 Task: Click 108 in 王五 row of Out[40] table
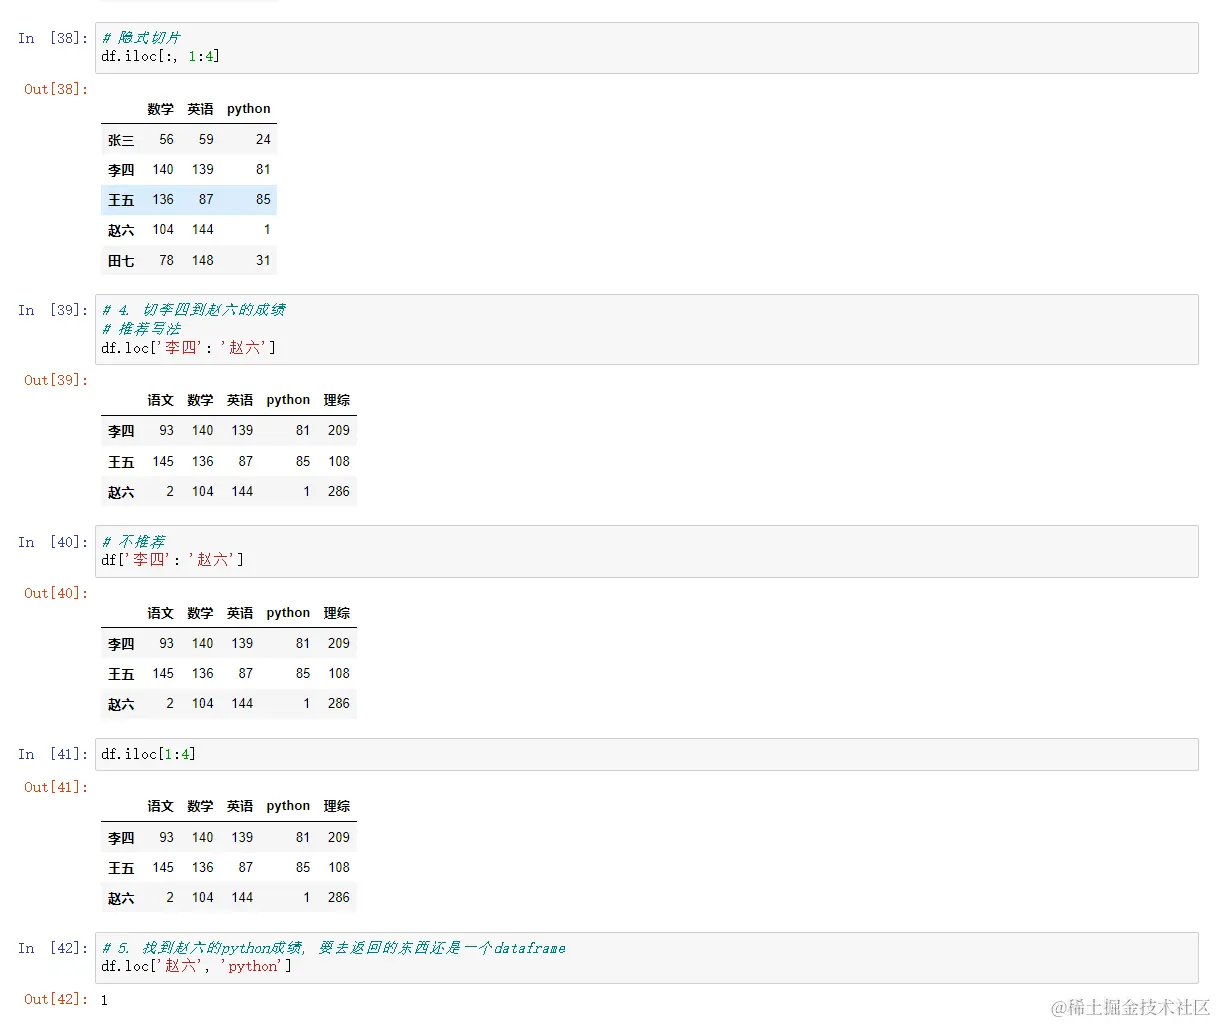(x=339, y=674)
